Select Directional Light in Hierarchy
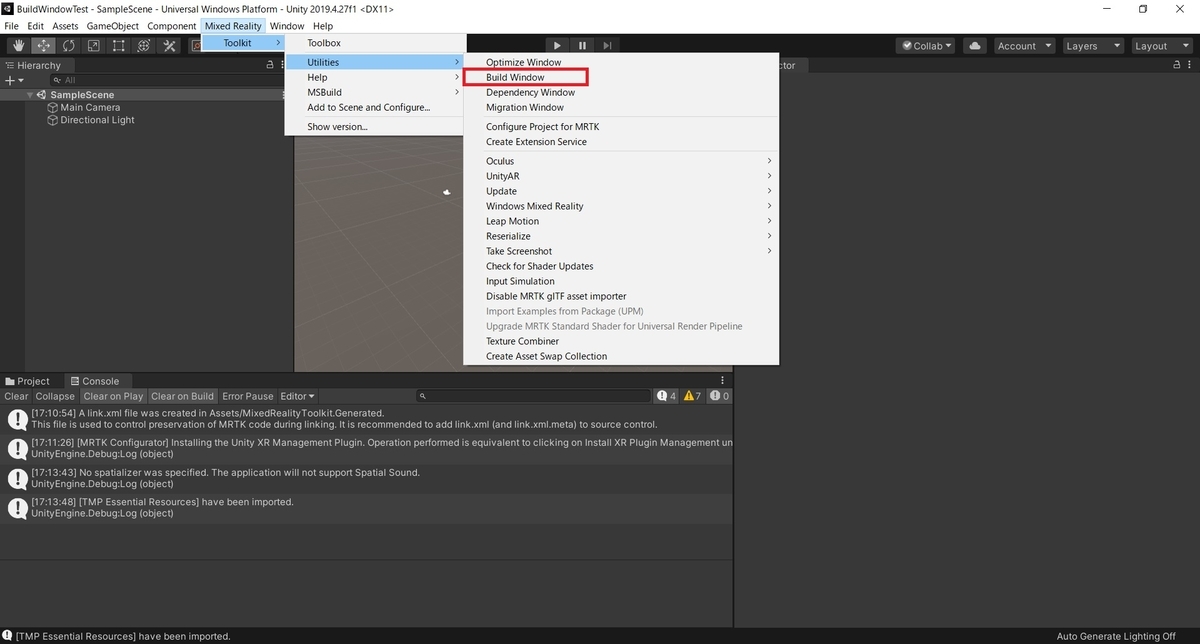The image size is (1200, 644). (97, 120)
